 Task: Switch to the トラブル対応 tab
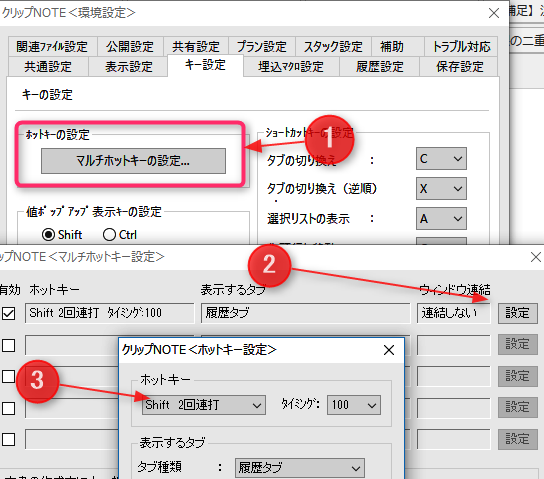click(461, 46)
